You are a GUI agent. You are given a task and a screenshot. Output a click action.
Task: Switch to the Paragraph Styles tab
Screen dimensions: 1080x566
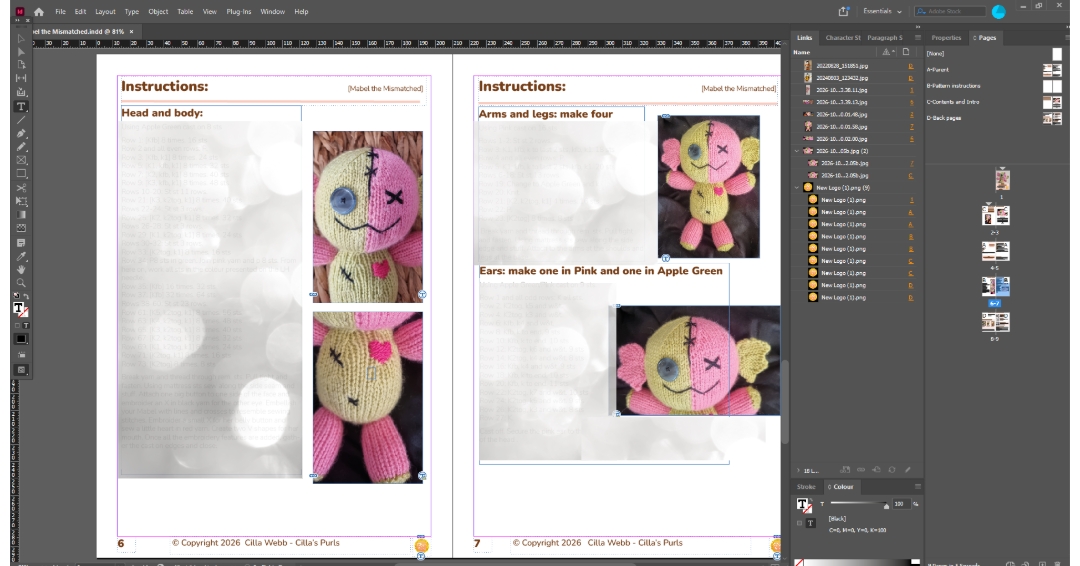click(885, 38)
